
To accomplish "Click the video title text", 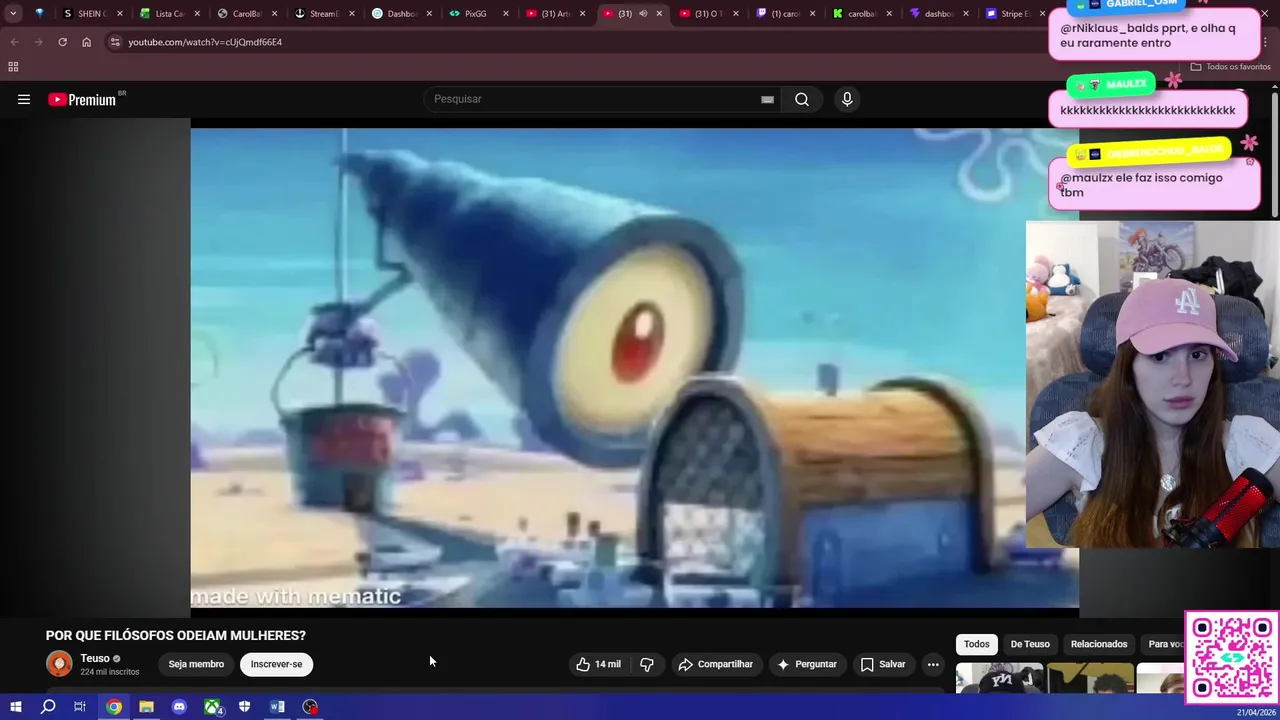I will click(x=176, y=635).
